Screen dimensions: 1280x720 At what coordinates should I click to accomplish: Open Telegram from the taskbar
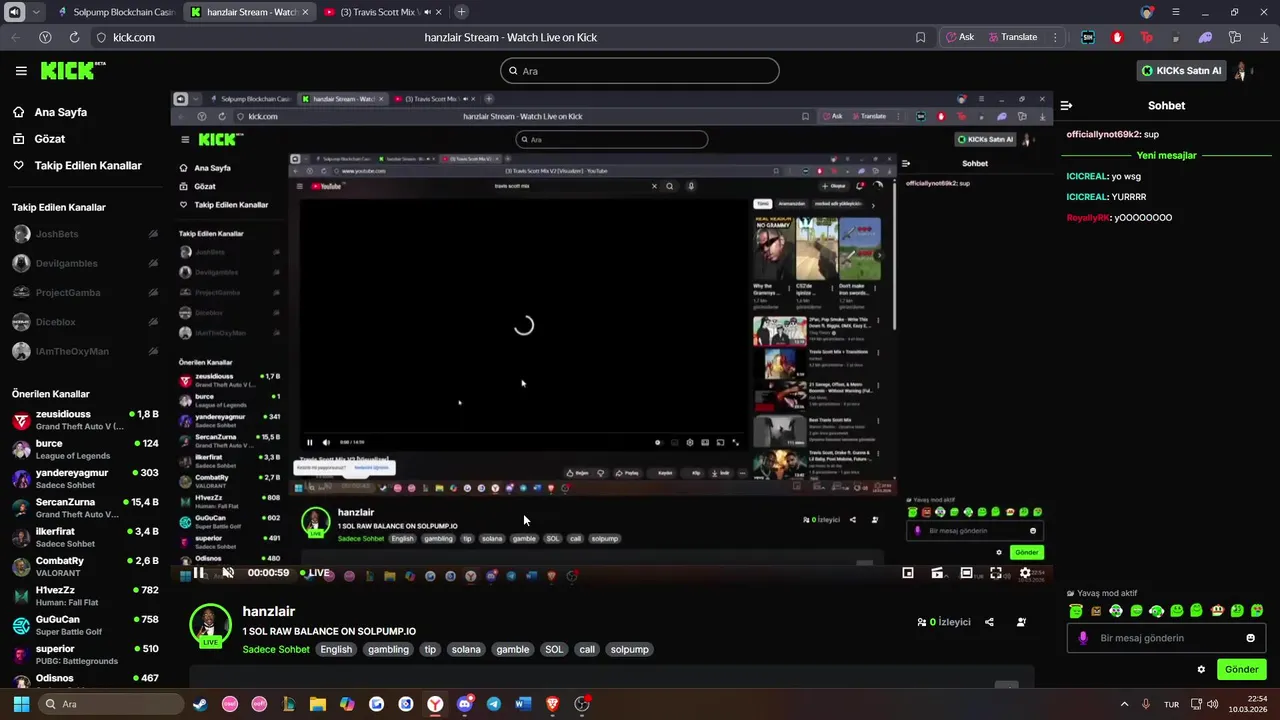pyautogui.click(x=494, y=704)
